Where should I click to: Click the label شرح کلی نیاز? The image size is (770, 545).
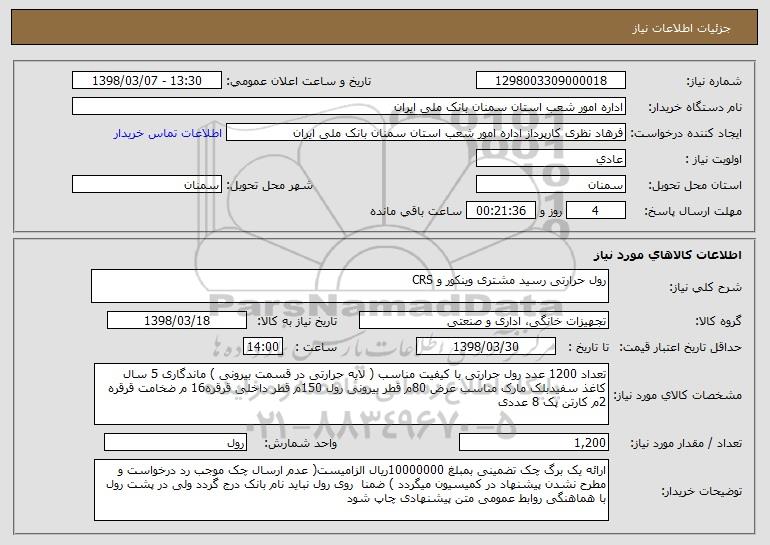pos(706,288)
